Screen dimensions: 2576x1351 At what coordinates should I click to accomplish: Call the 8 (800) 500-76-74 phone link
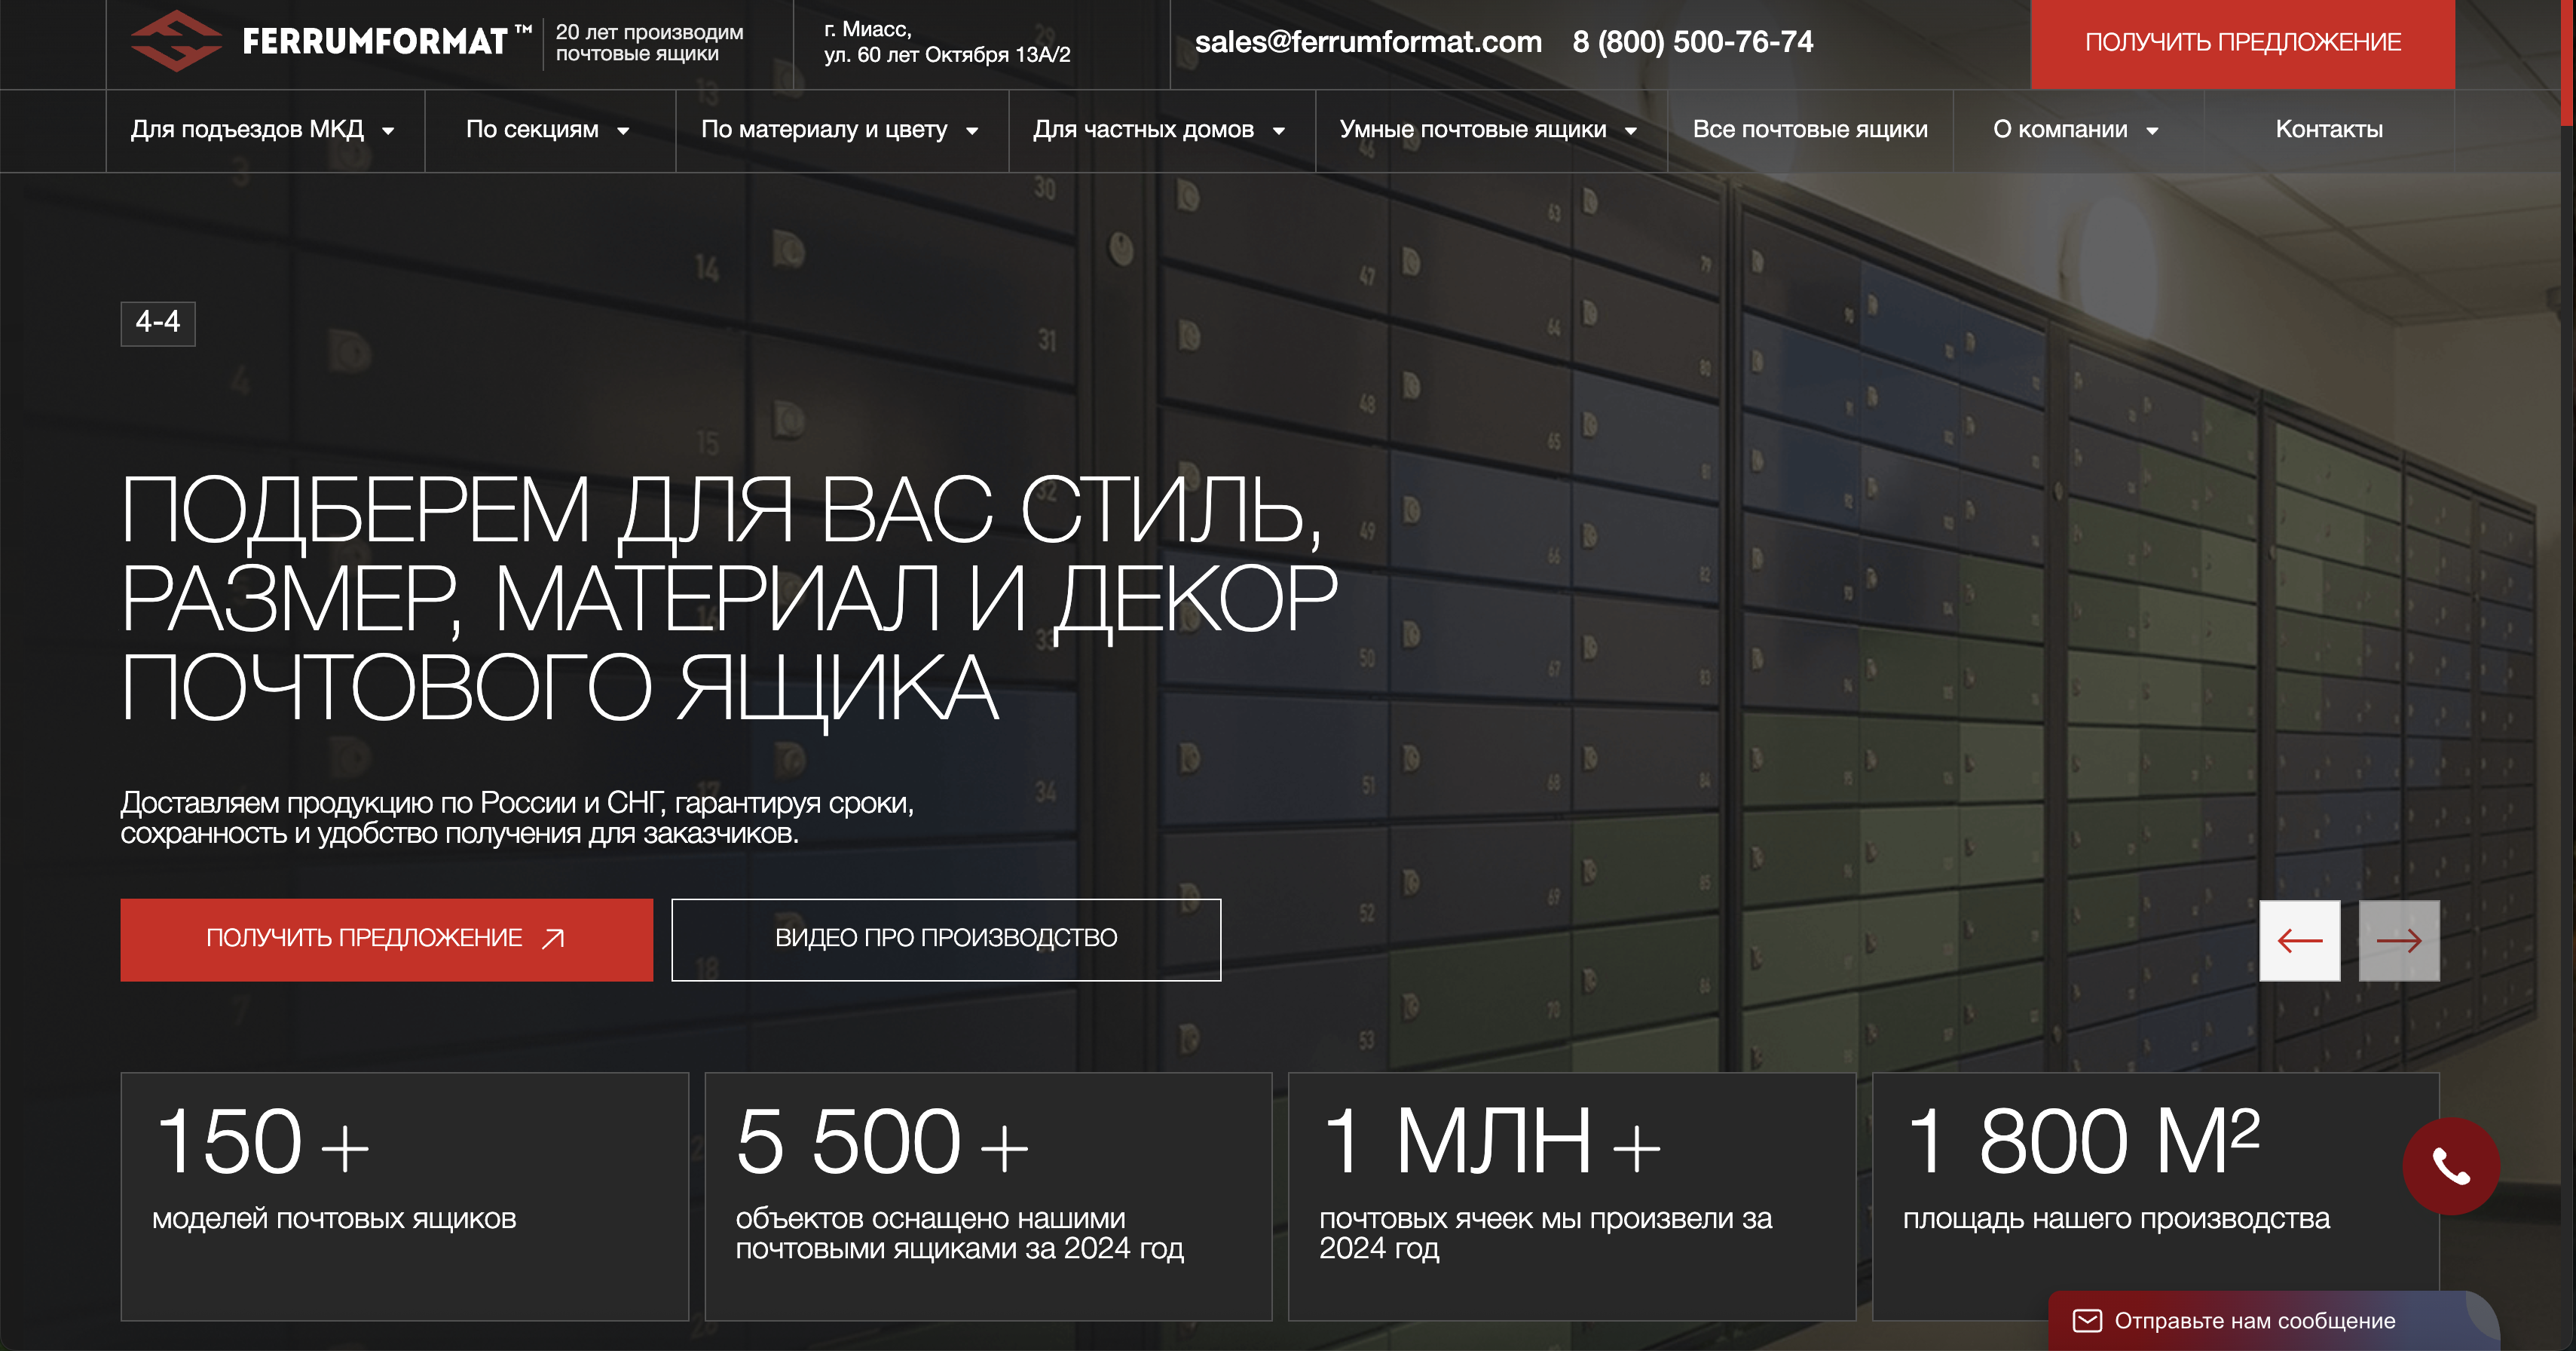(x=1692, y=42)
